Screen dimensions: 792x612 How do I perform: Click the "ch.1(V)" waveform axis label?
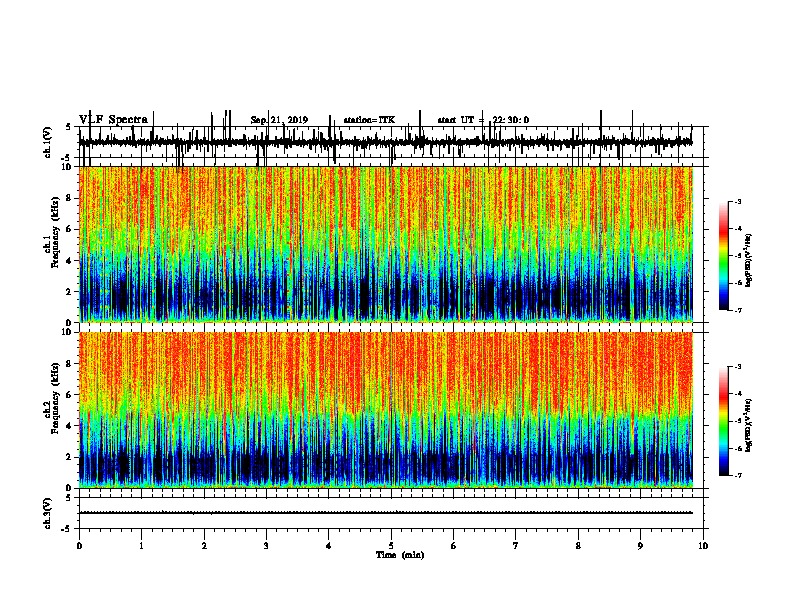pos(48,142)
